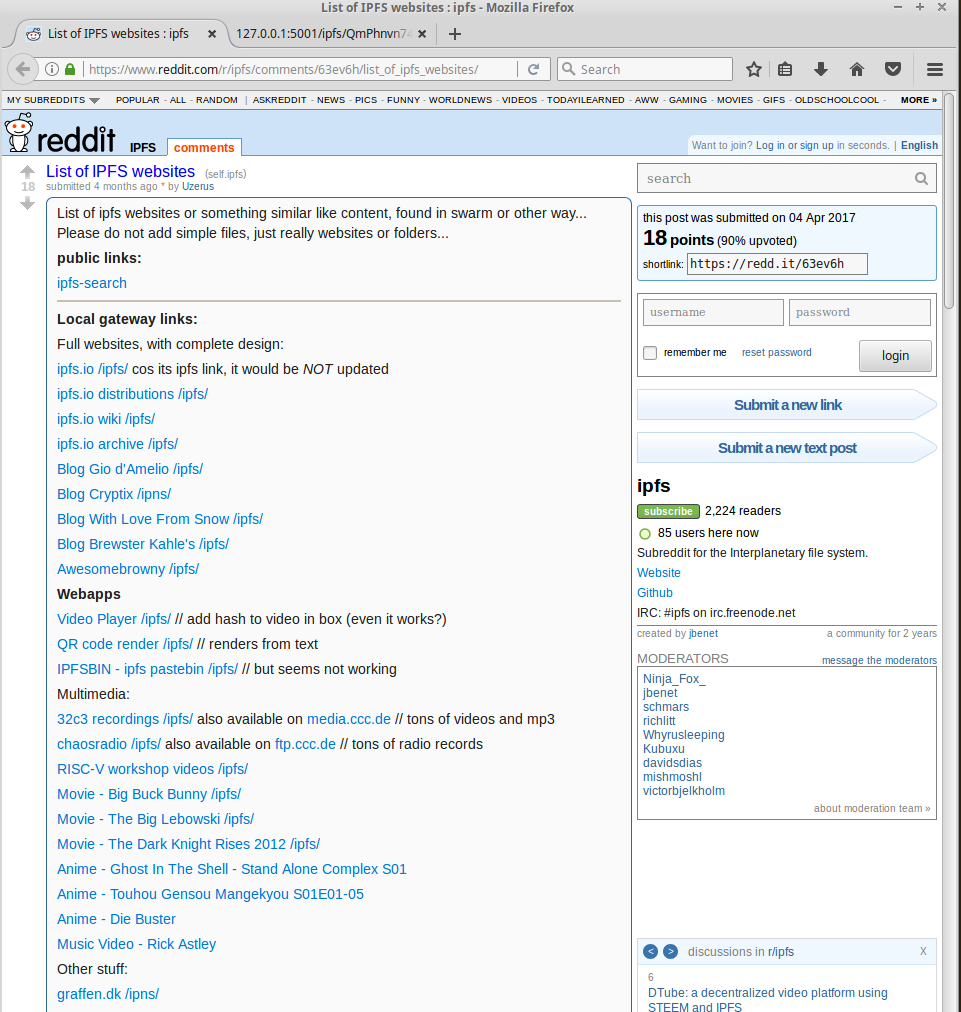Open Movie - Big Buck Bunny /ipfs/ link

click(149, 794)
